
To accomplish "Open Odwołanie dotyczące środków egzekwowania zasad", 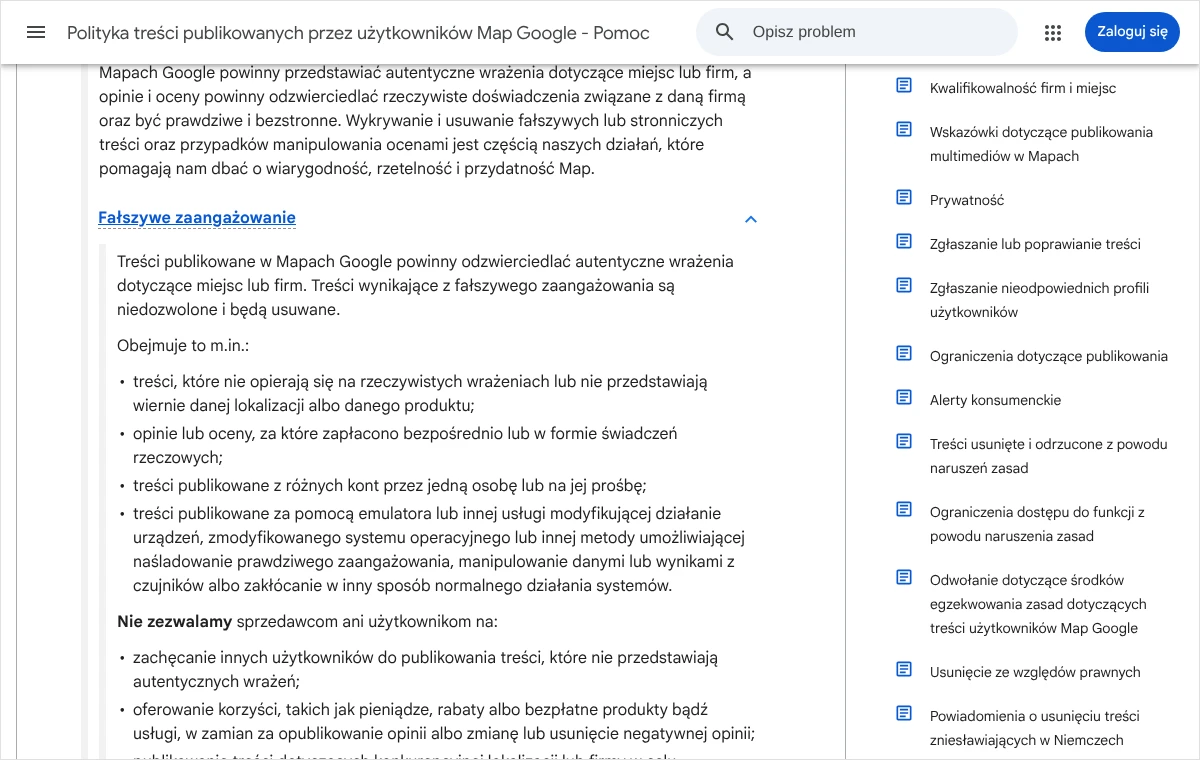I will pos(1038,604).
